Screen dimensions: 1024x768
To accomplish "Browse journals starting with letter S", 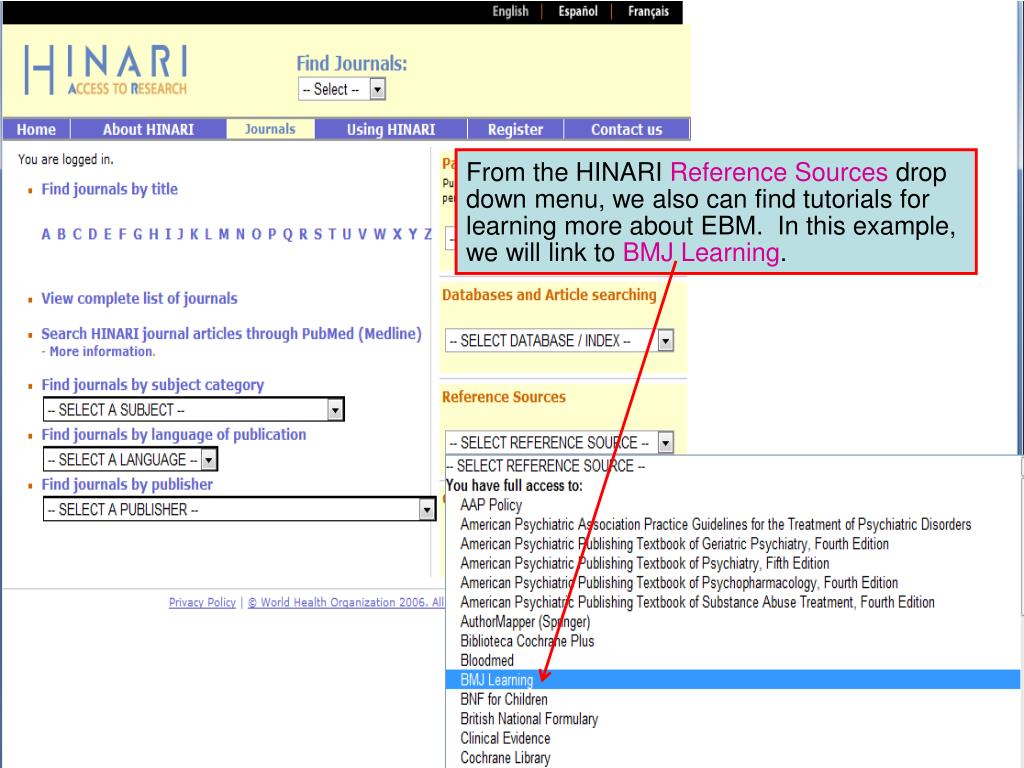I will 318,234.
